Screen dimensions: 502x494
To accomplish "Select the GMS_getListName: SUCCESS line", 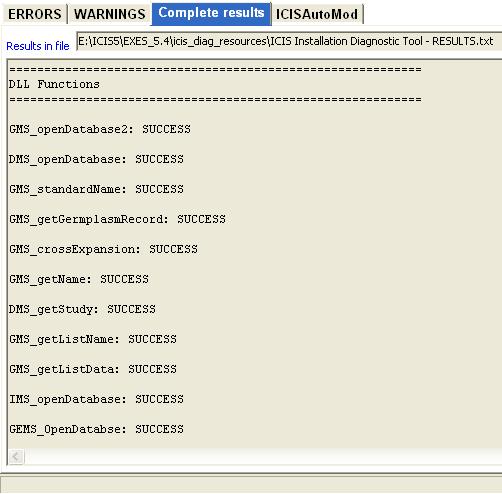I will pos(93,339).
